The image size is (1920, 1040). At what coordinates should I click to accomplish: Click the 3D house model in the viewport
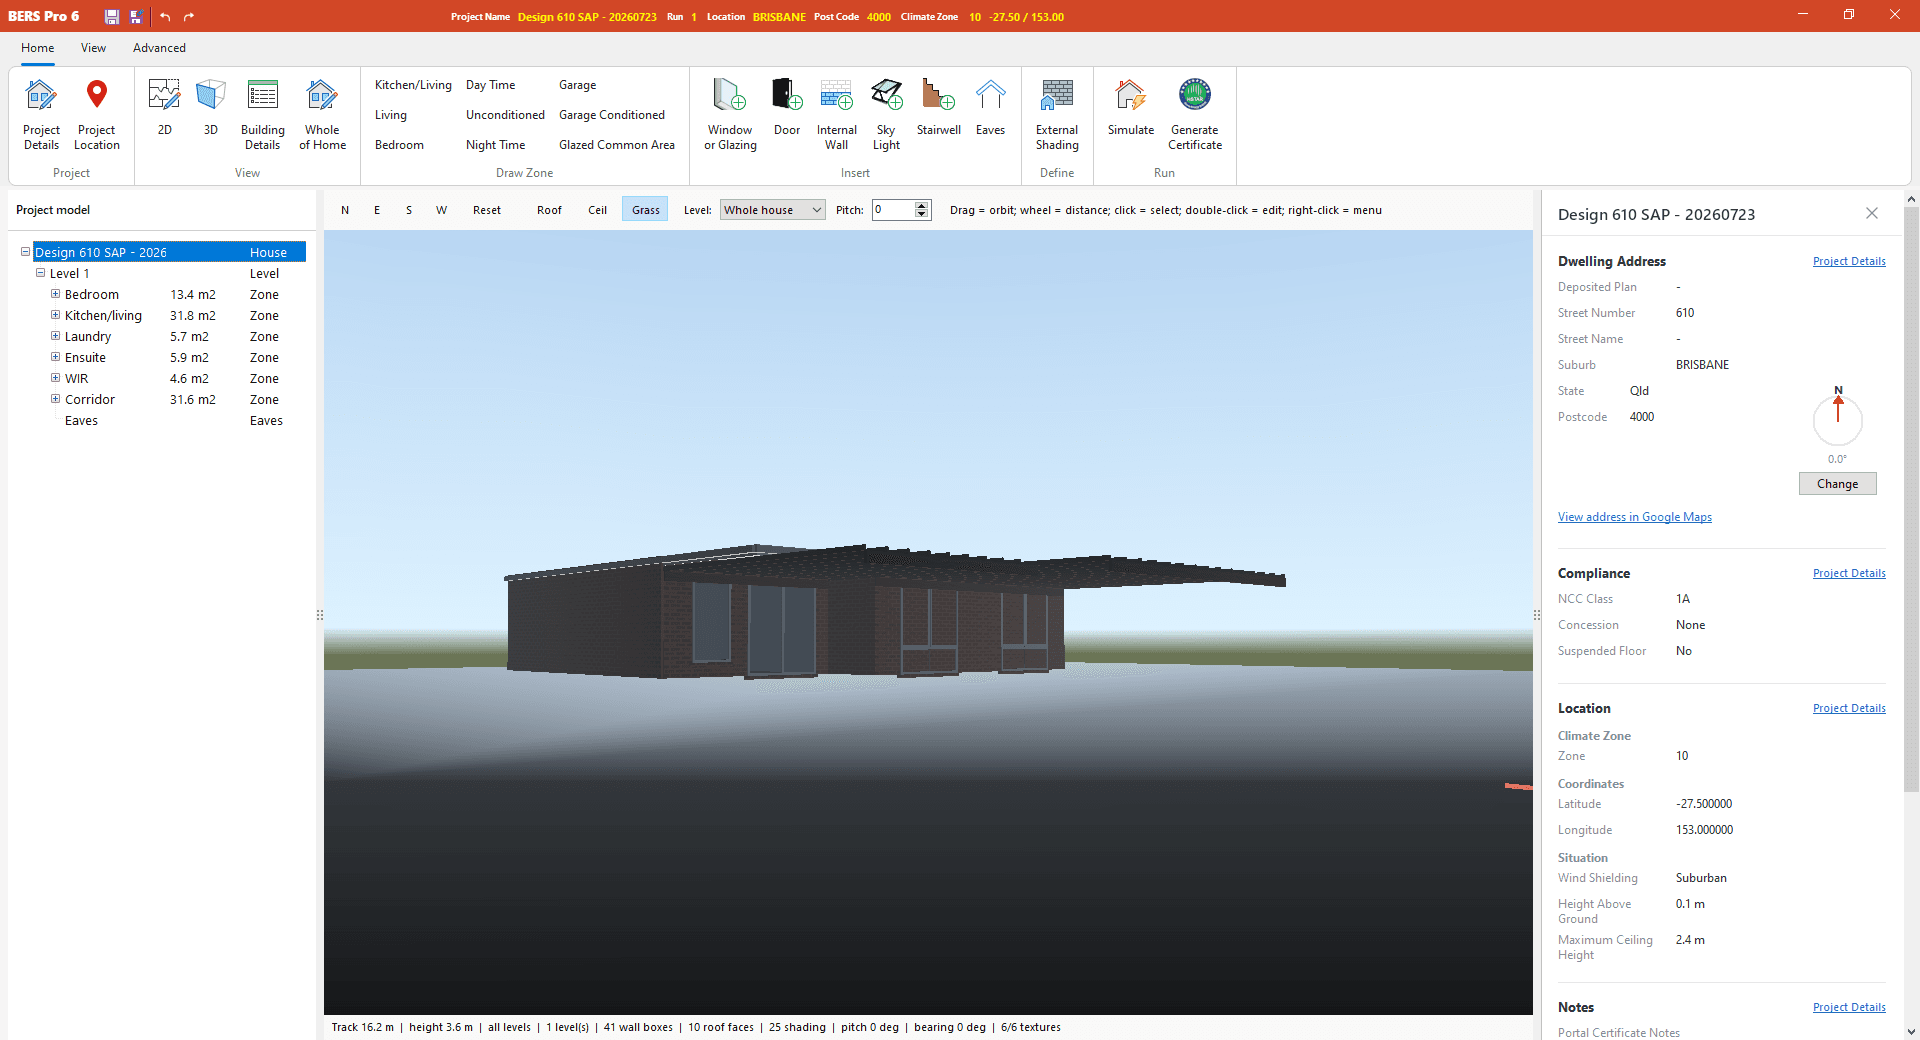point(786,620)
